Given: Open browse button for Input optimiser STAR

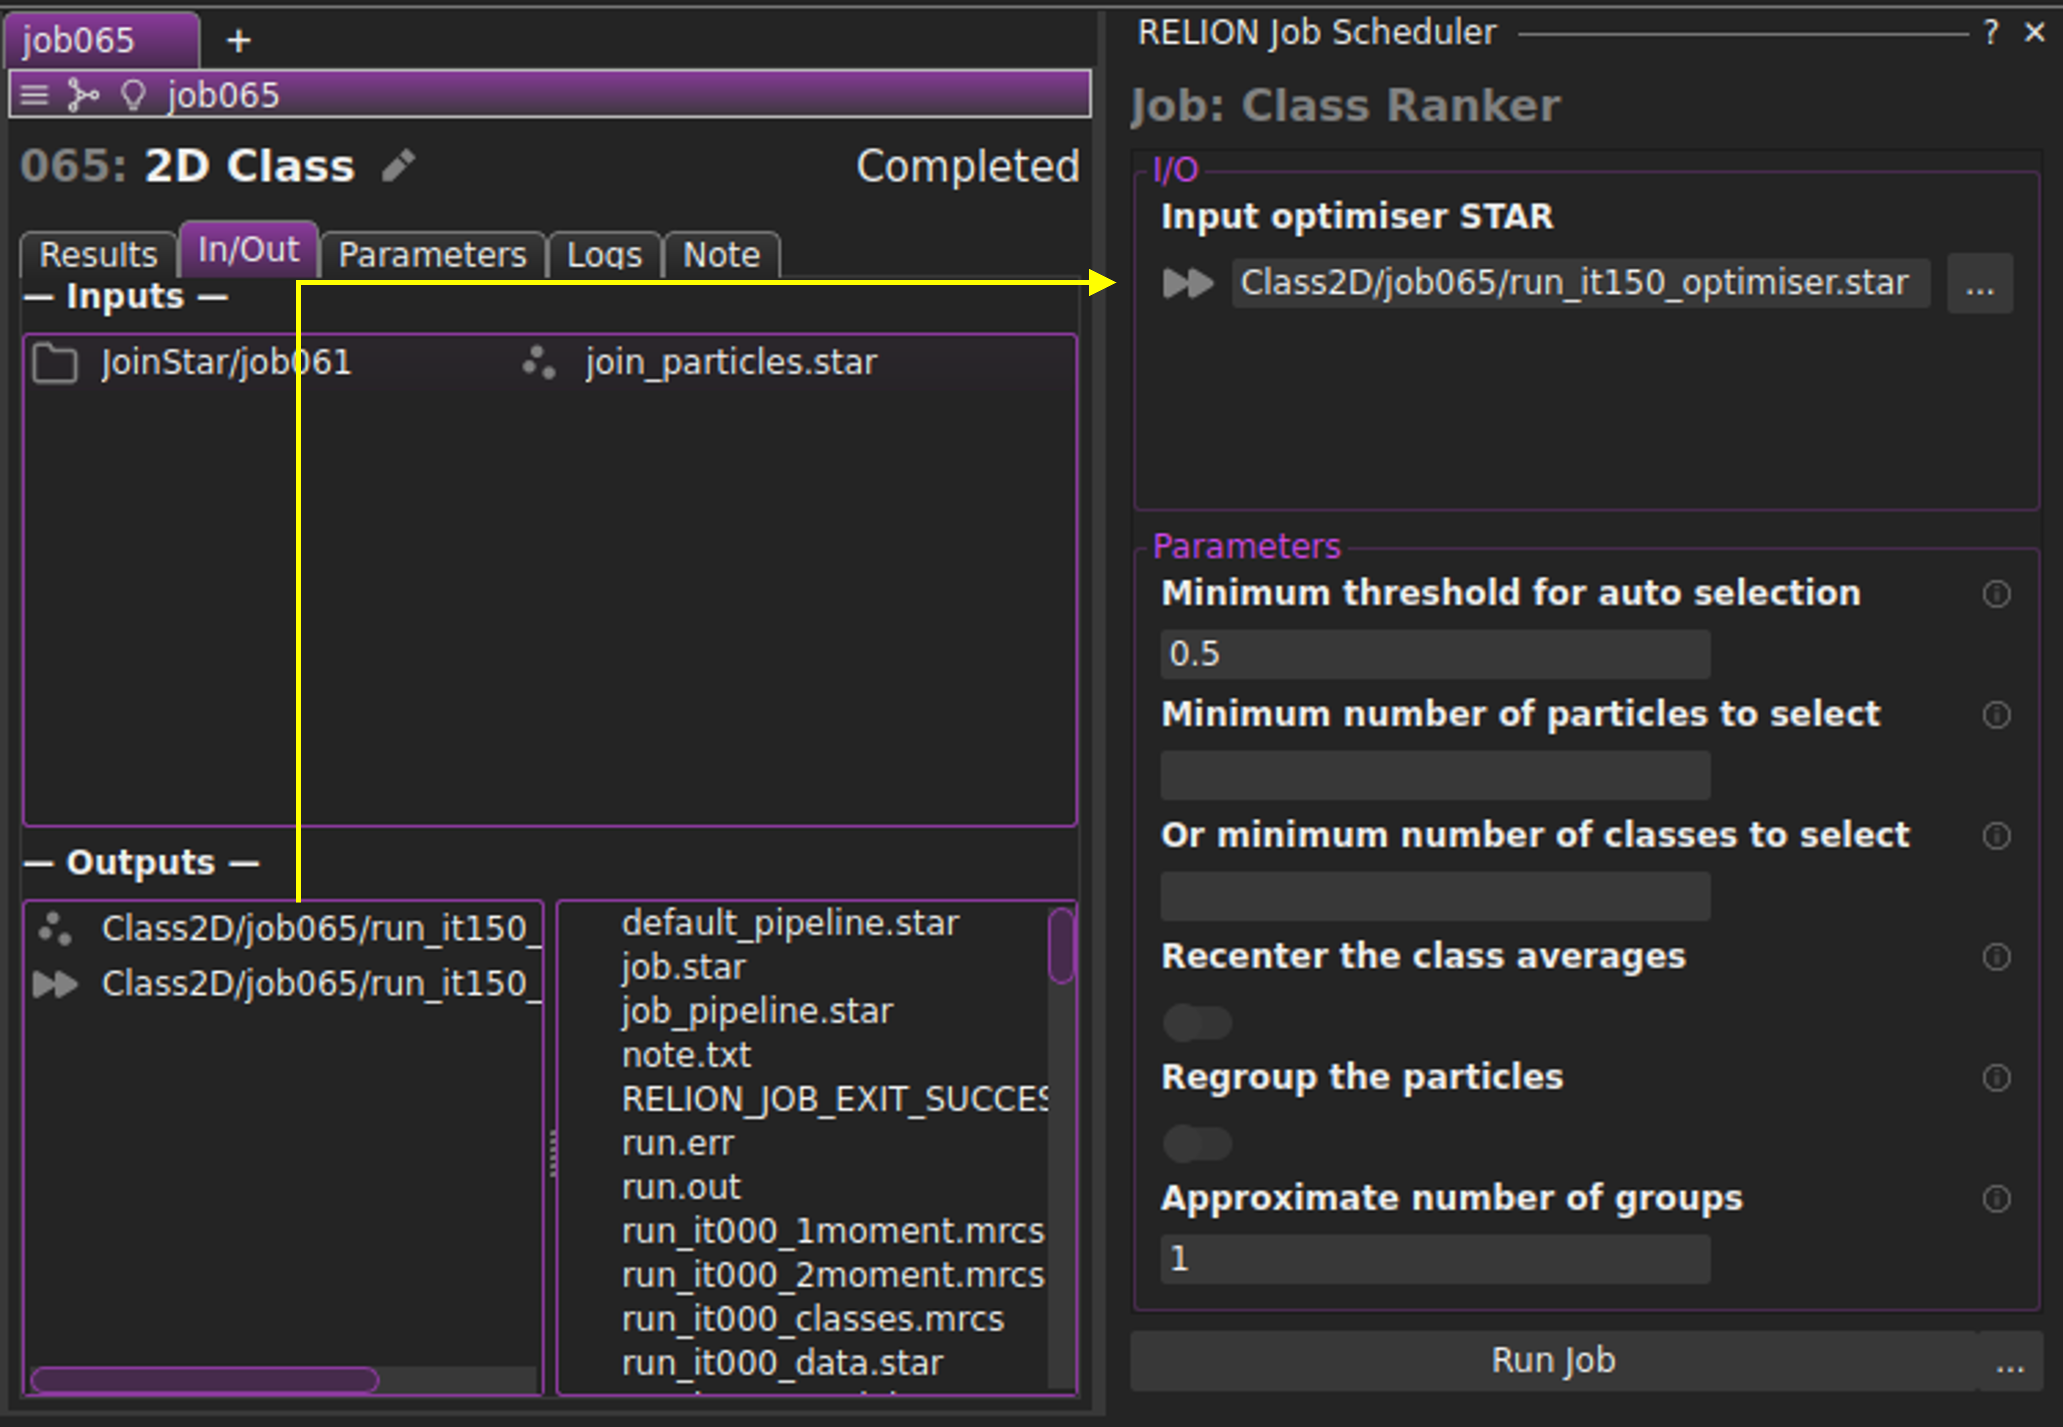Looking at the screenshot, I should [1979, 285].
